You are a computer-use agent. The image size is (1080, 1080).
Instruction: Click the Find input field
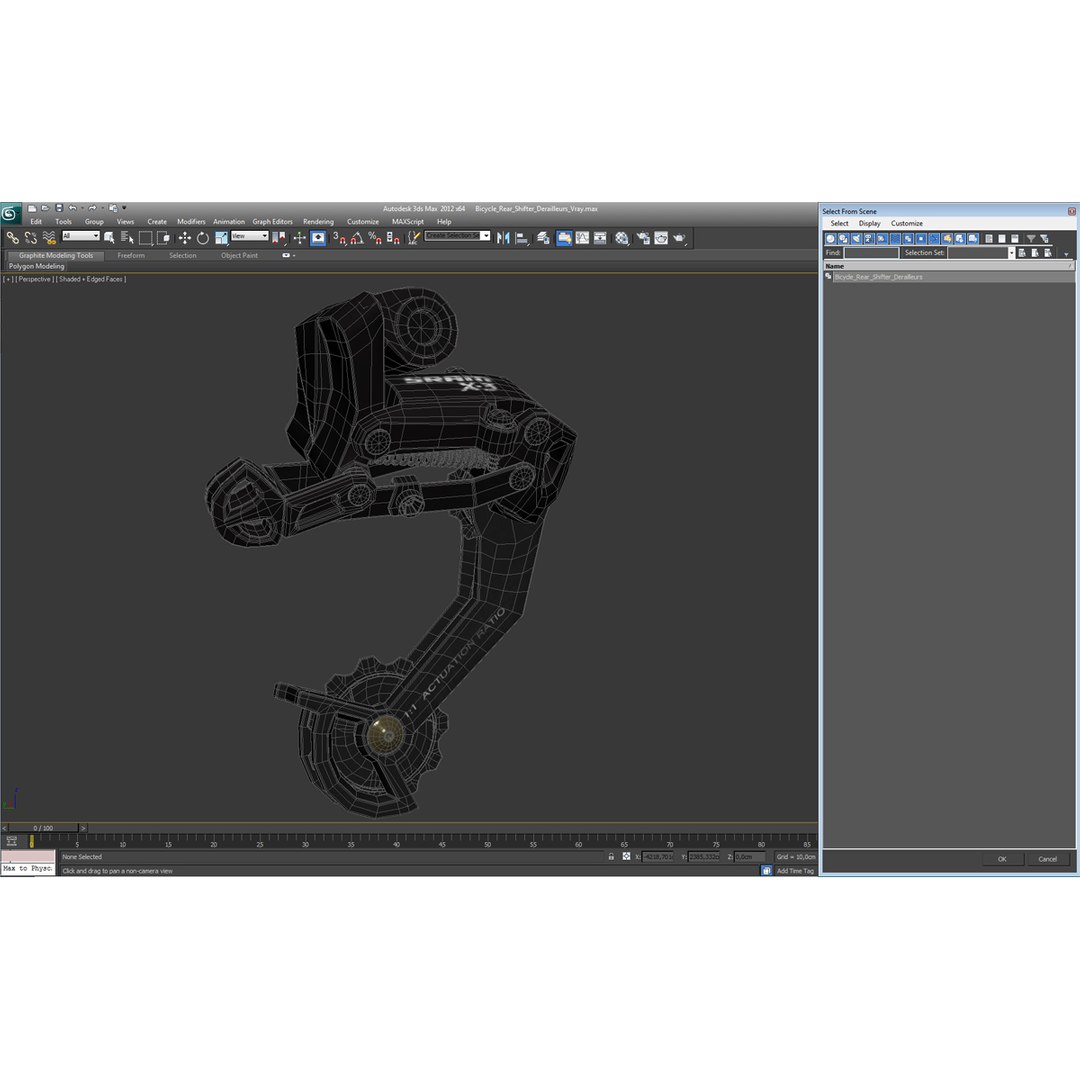[x=871, y=253]
